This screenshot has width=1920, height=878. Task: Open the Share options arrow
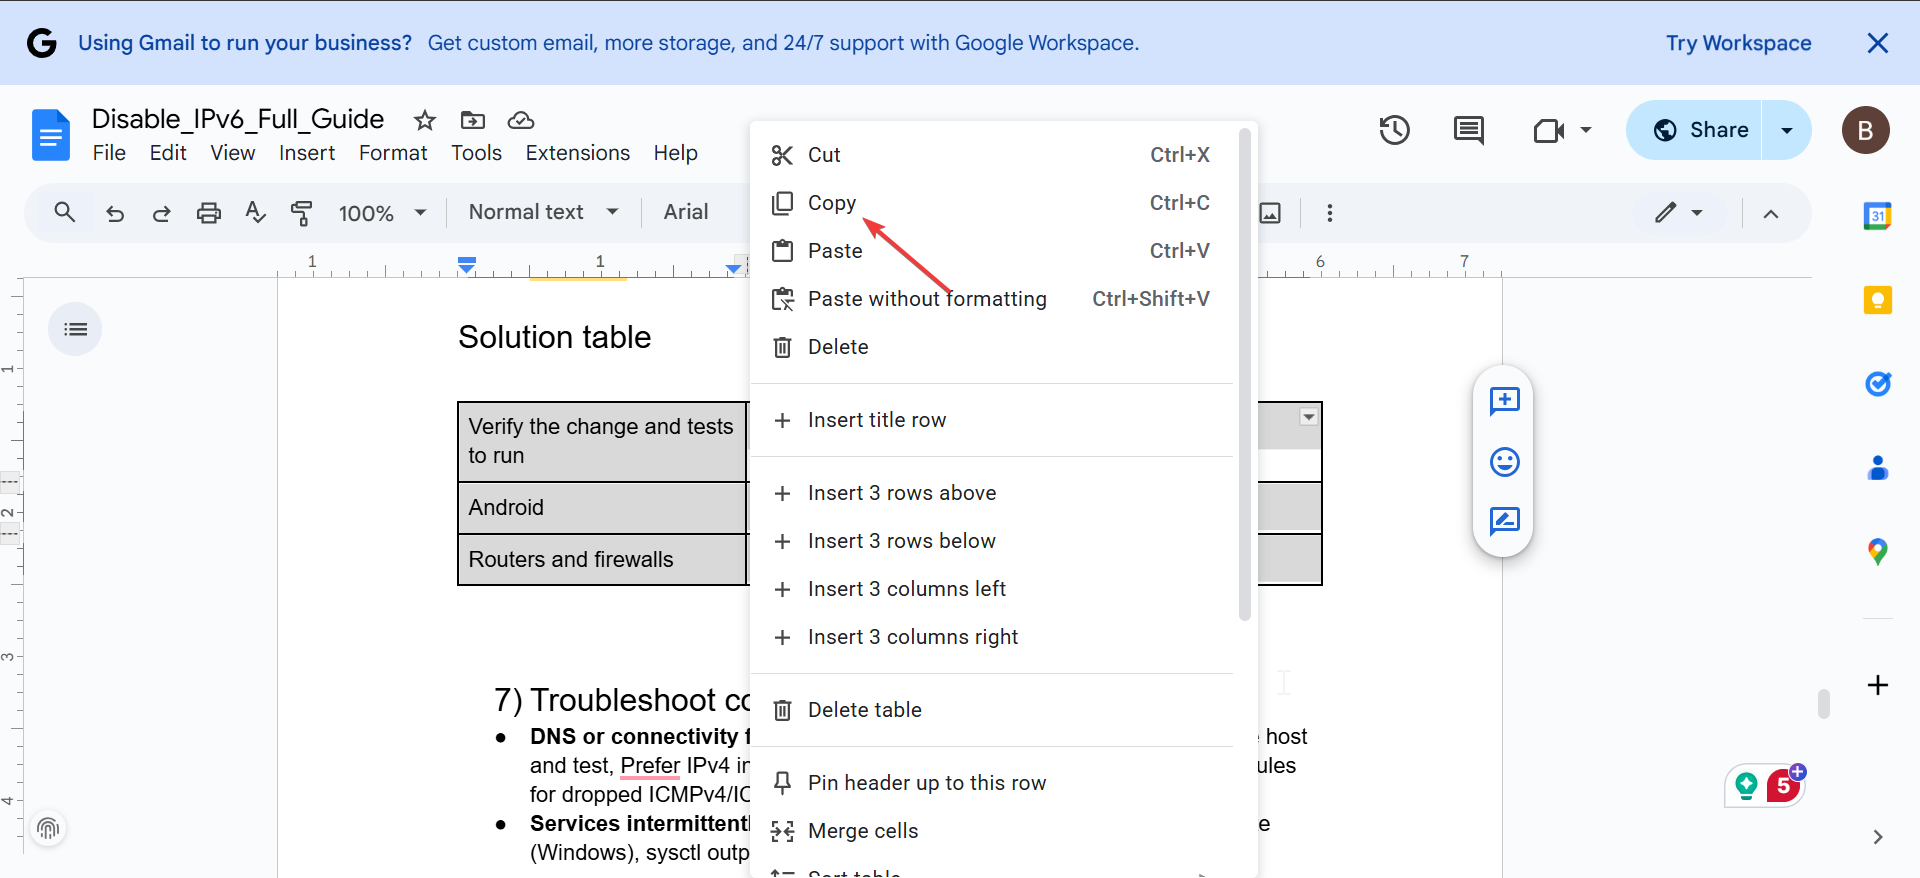coord(1786,130)
